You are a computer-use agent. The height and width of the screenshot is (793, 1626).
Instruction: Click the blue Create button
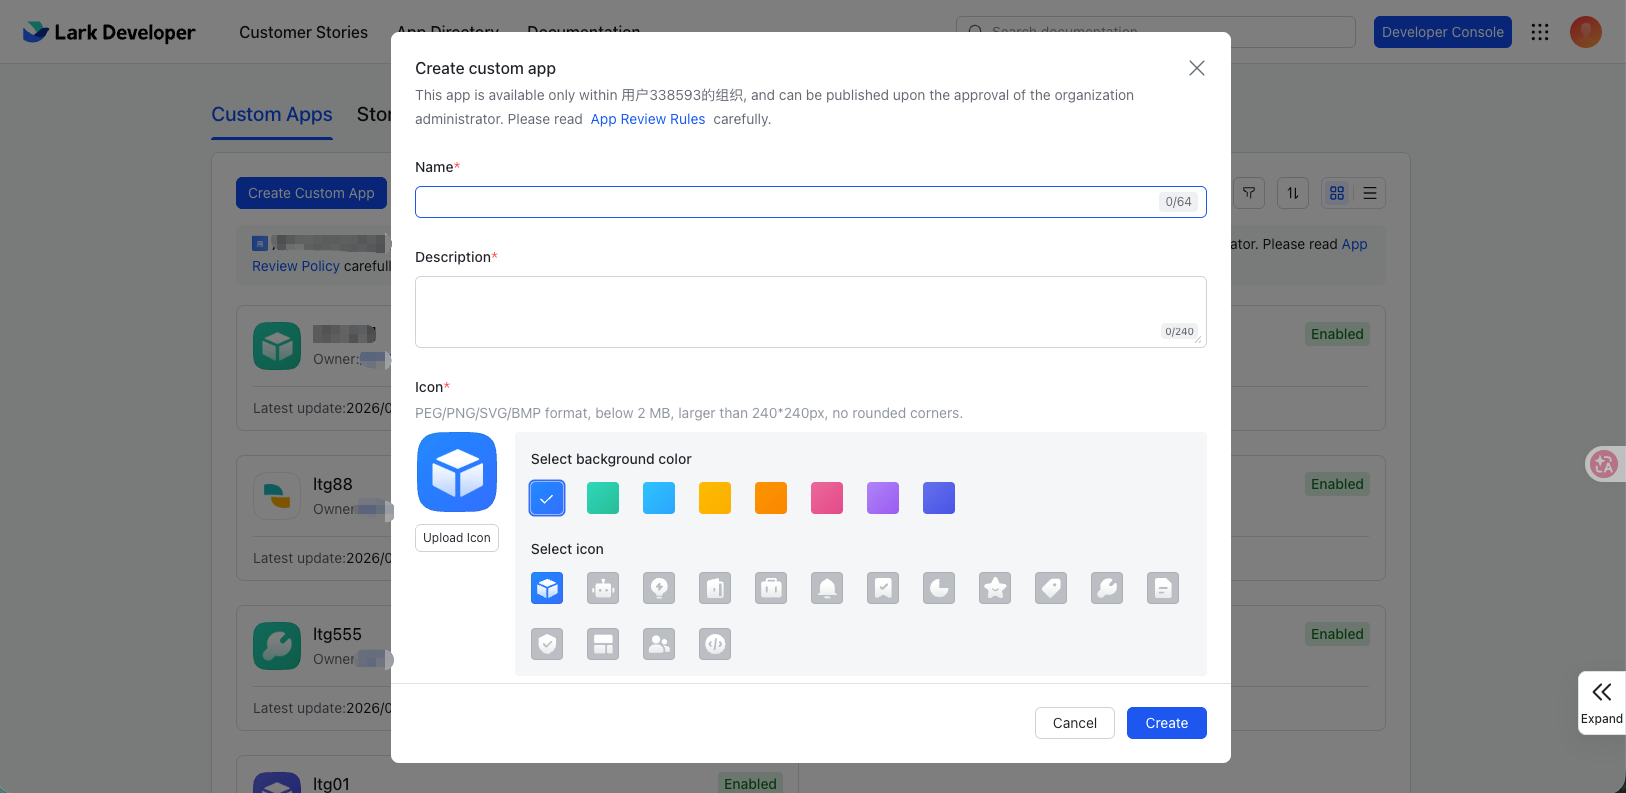(1166, 723)
